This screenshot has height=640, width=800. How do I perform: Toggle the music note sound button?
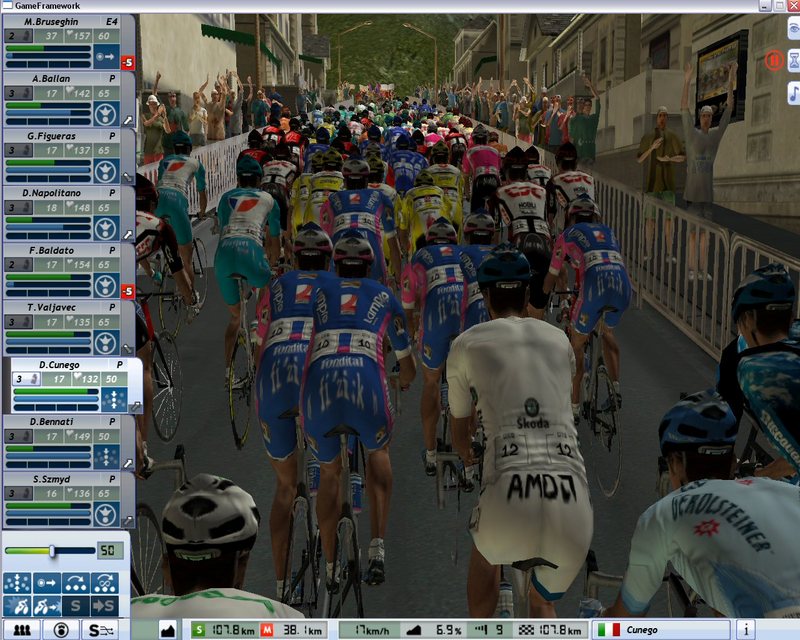click(793, 93)
